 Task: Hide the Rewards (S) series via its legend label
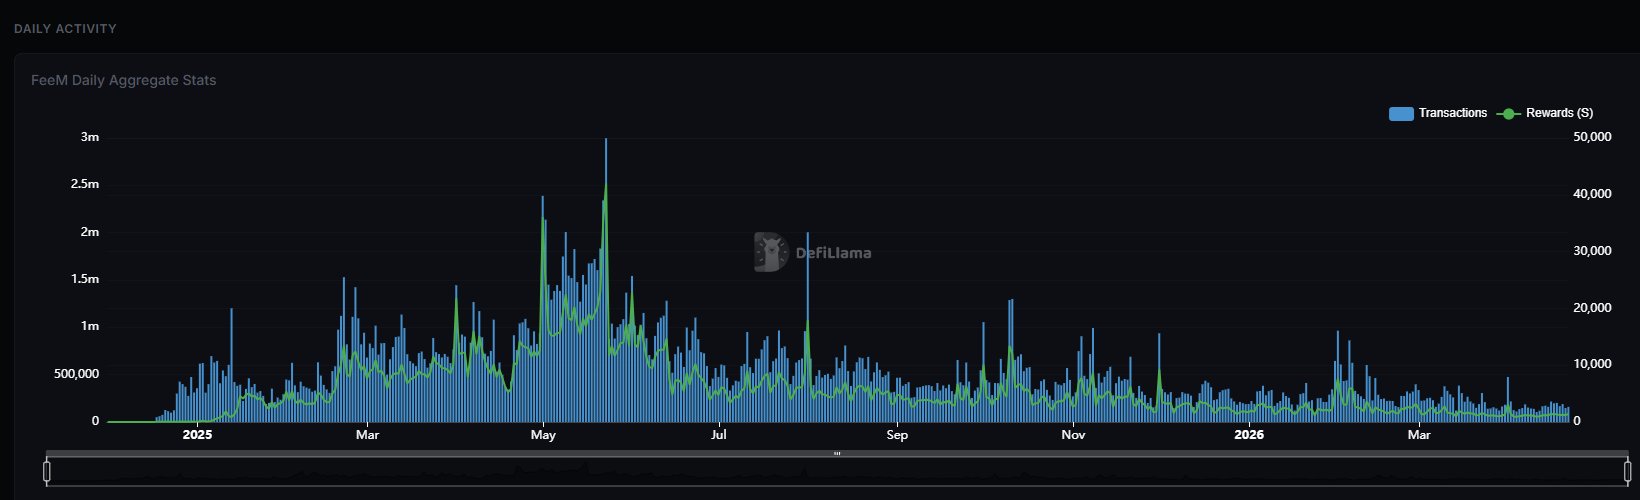[1559, 113]
